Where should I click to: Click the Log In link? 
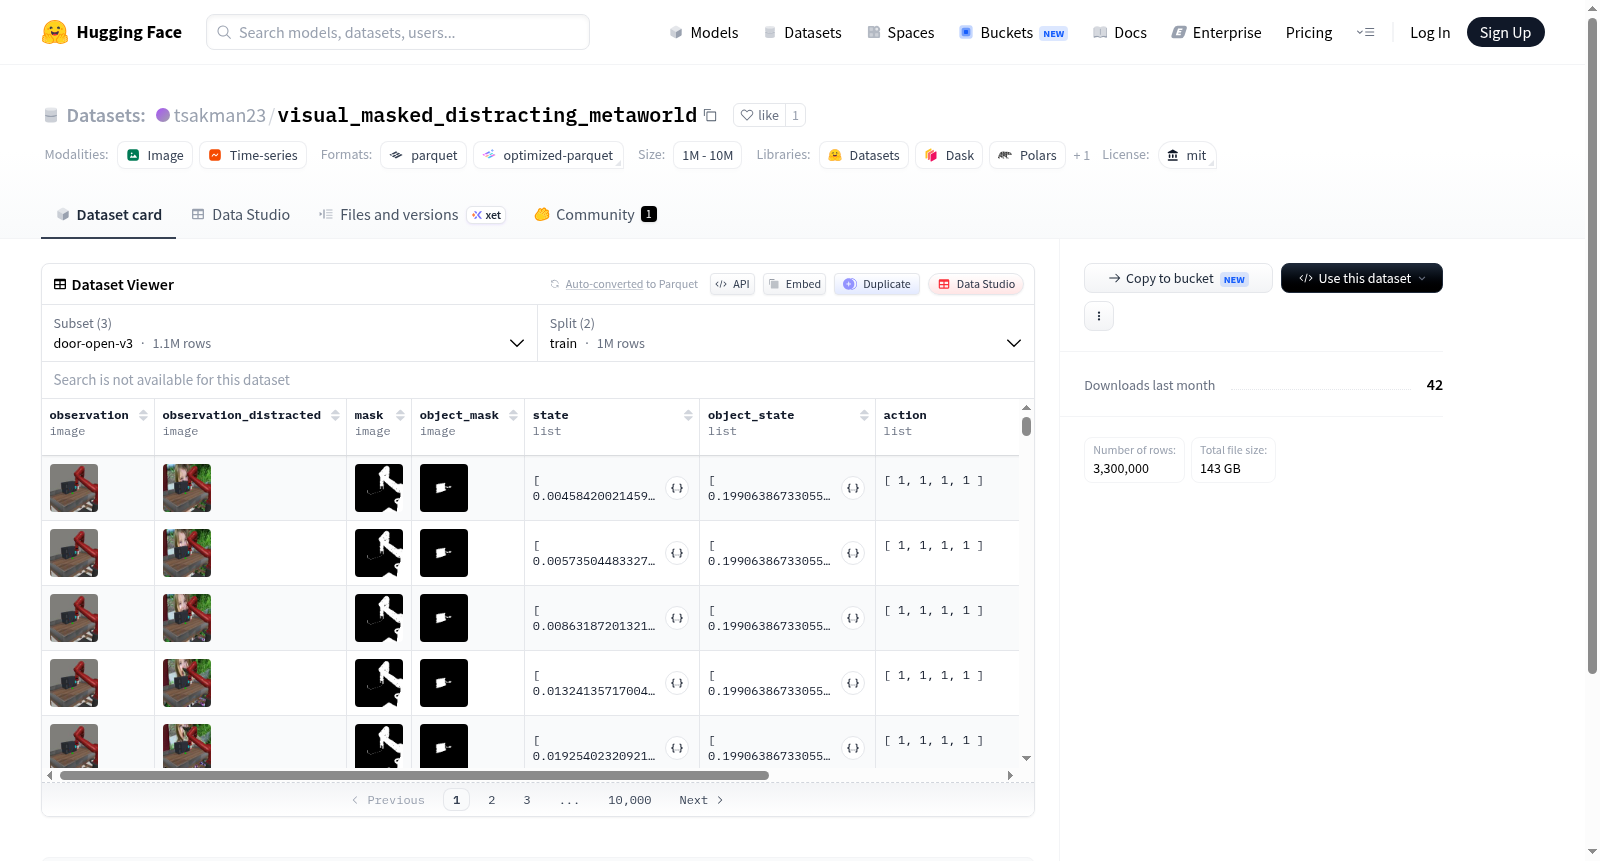1429,33
